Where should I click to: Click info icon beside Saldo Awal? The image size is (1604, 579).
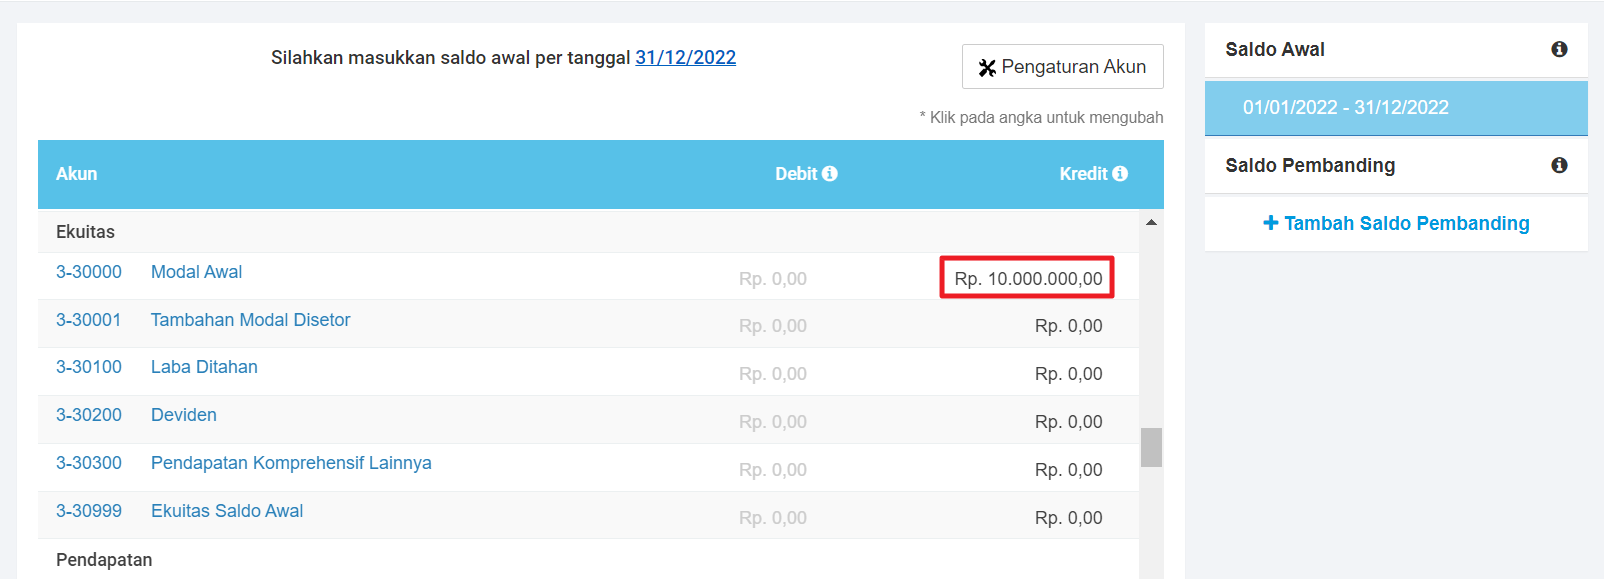(x=1559, y=50)
